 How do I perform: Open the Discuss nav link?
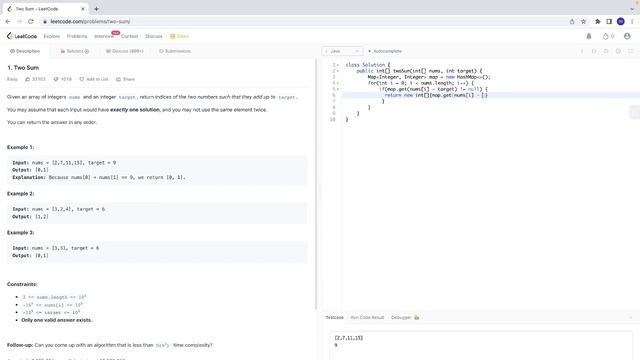[x=154, y=36]
